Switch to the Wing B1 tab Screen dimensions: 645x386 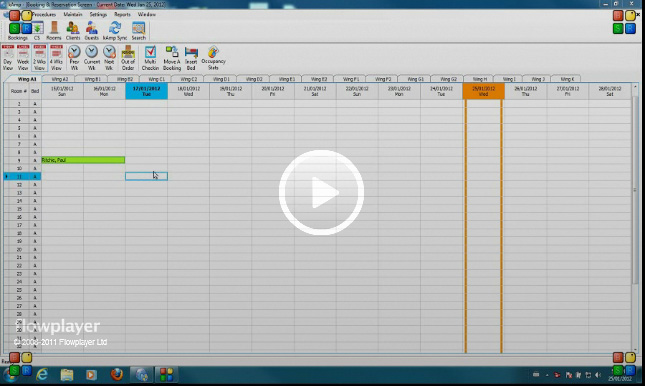(x=92, y=79)
